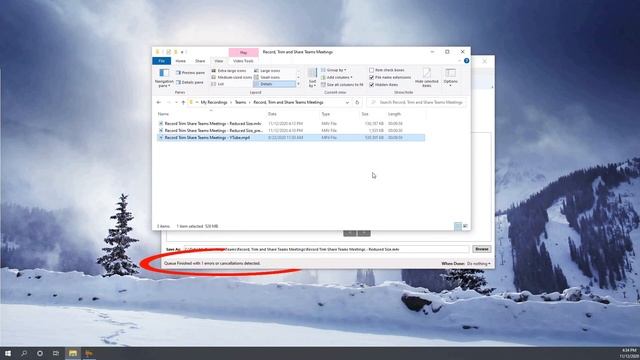Switch to large thumbnails view from status bar
Viewport: 640px width, 360px height.
465,226
